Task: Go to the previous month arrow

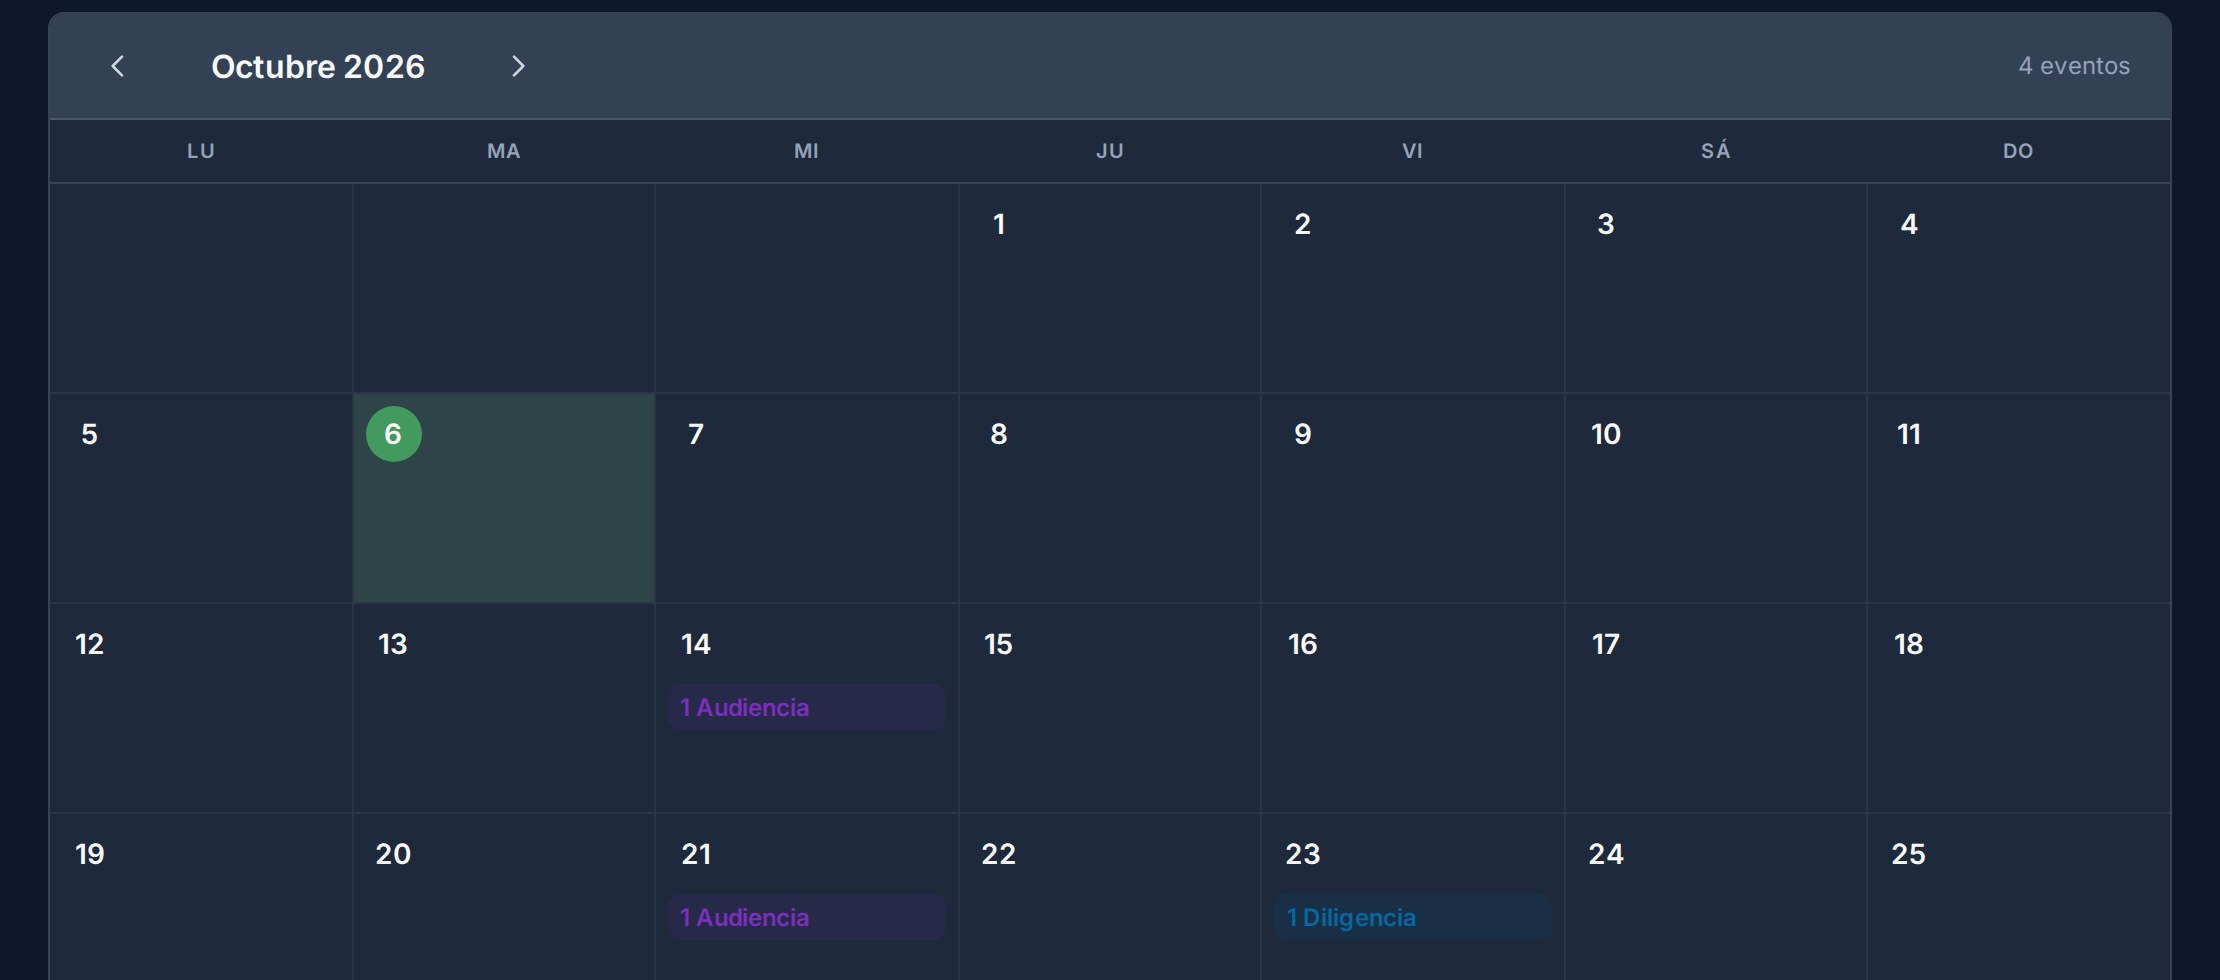Action: coord(117,66)
